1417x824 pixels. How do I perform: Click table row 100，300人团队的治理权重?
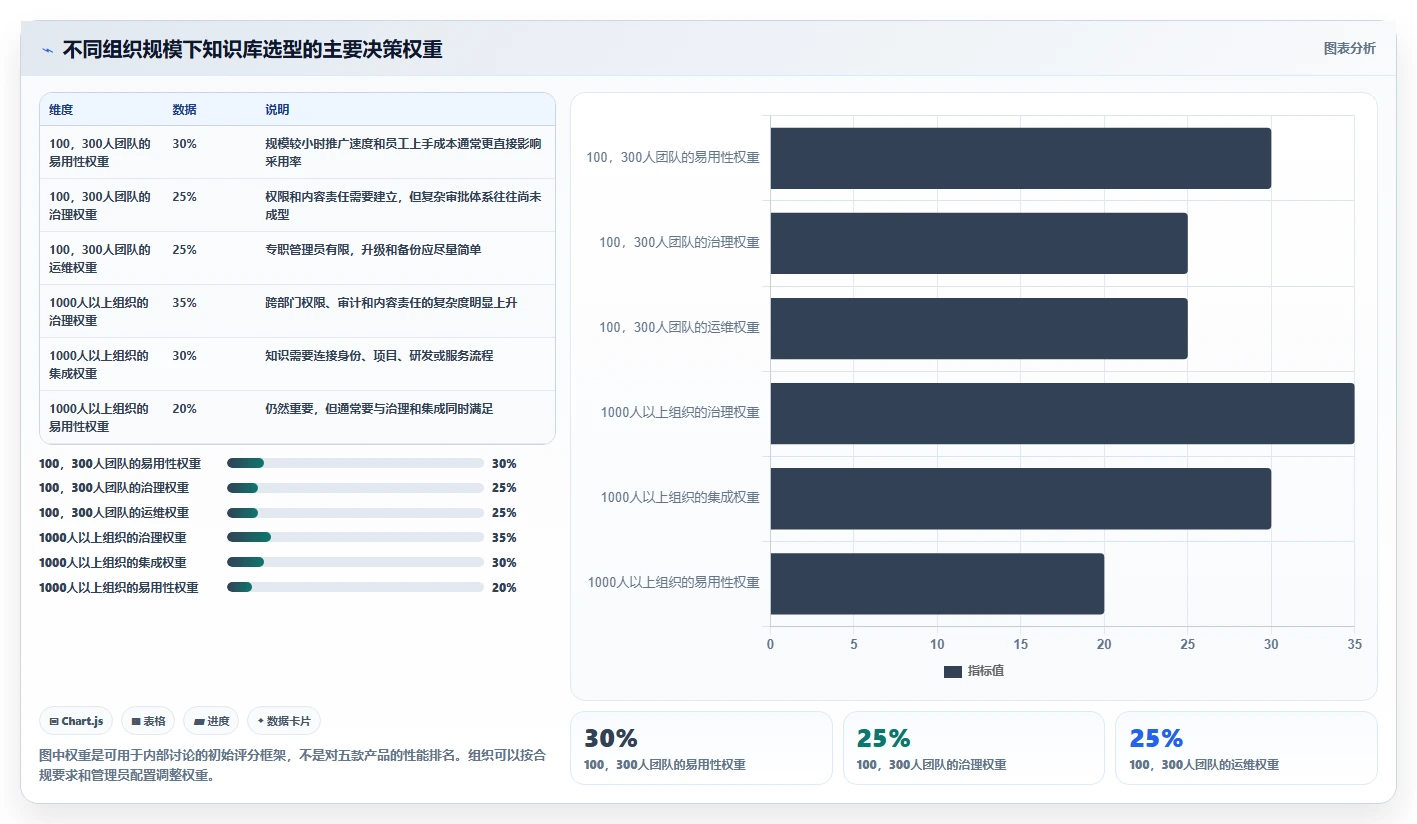tap(297, 205)
